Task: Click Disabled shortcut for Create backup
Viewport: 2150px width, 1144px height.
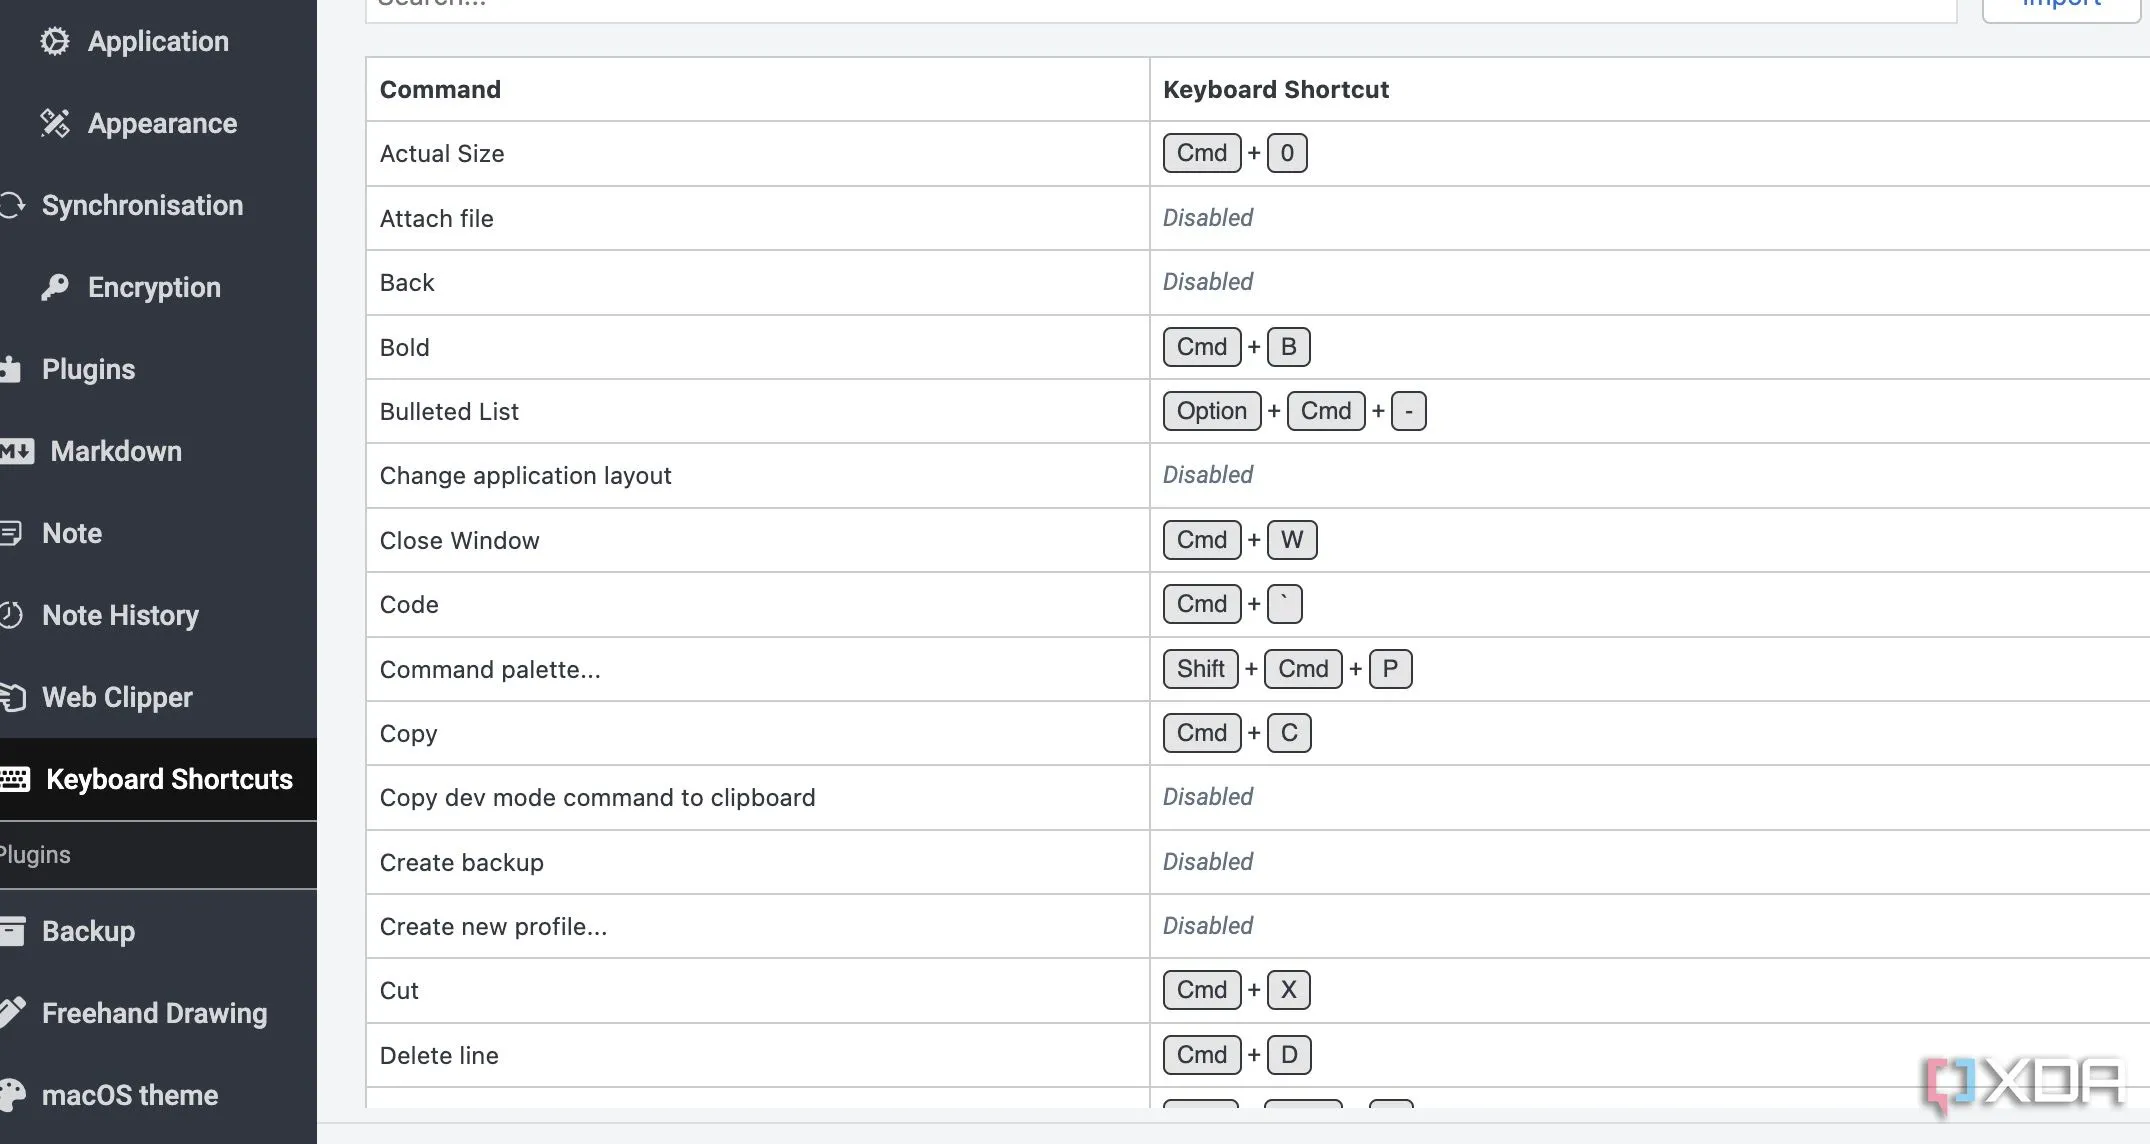Action: tap(1208, 861)
